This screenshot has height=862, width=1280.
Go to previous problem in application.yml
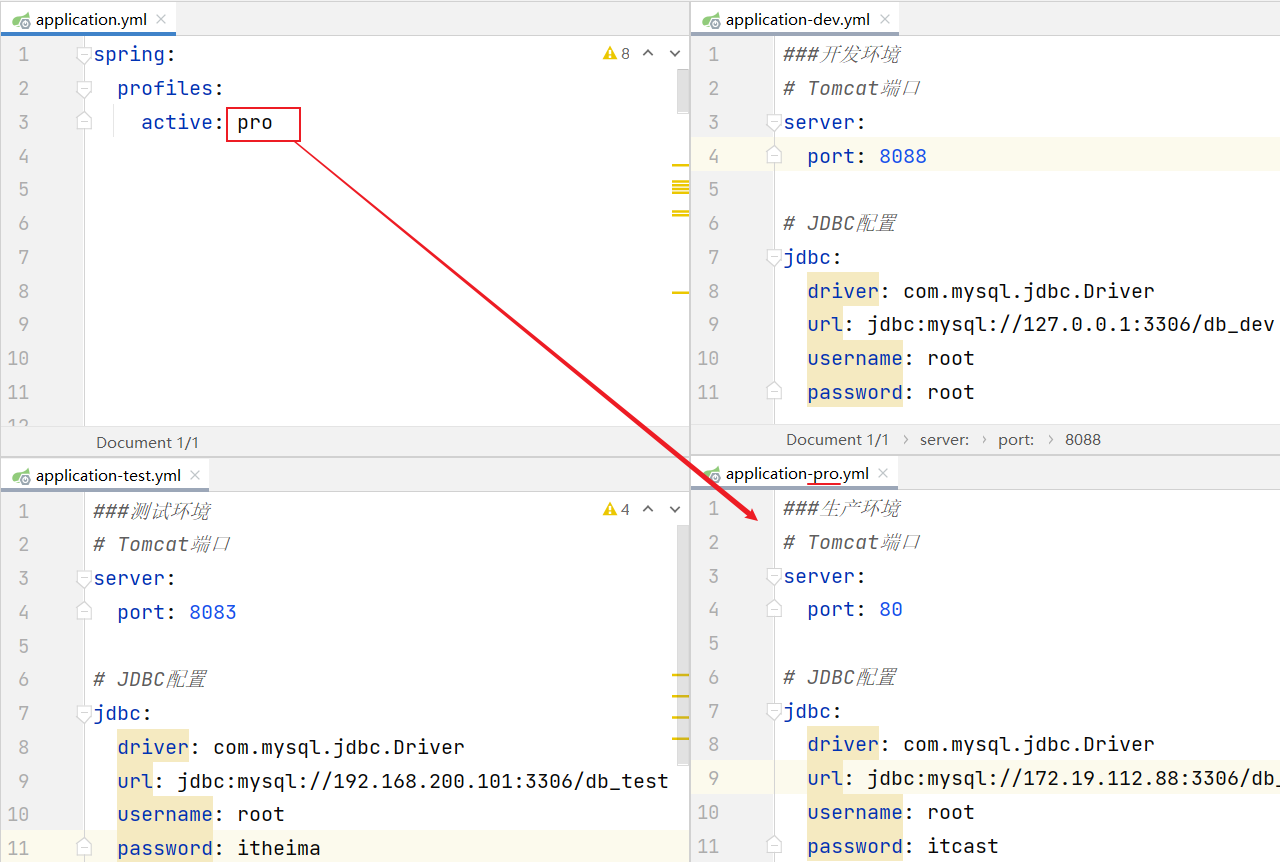tap(648, 54)
